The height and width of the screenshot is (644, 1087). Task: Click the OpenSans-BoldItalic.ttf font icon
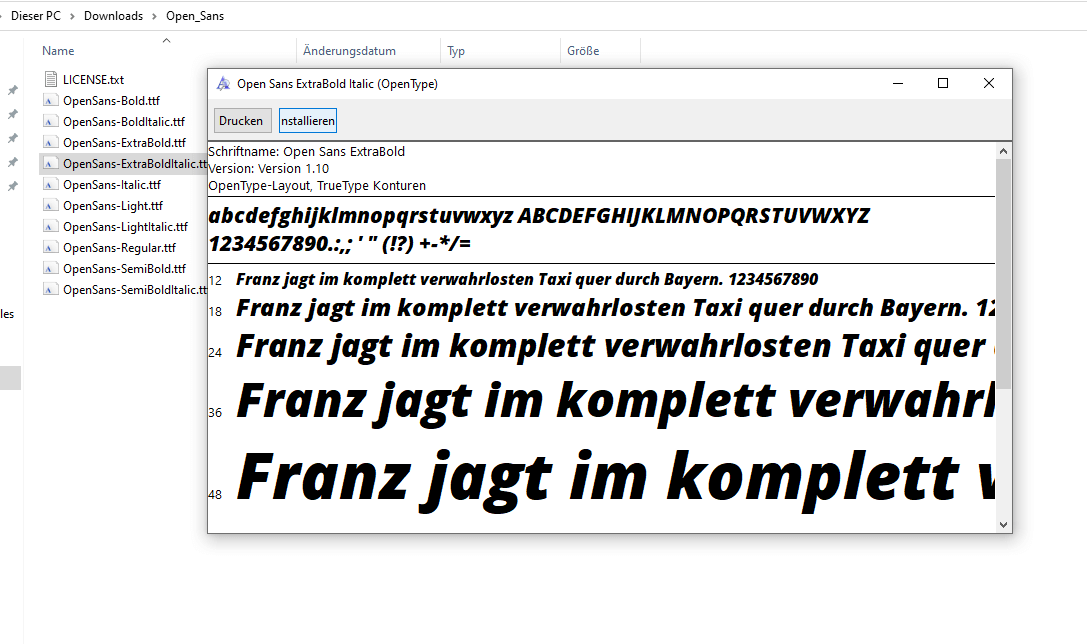[50, 121]
